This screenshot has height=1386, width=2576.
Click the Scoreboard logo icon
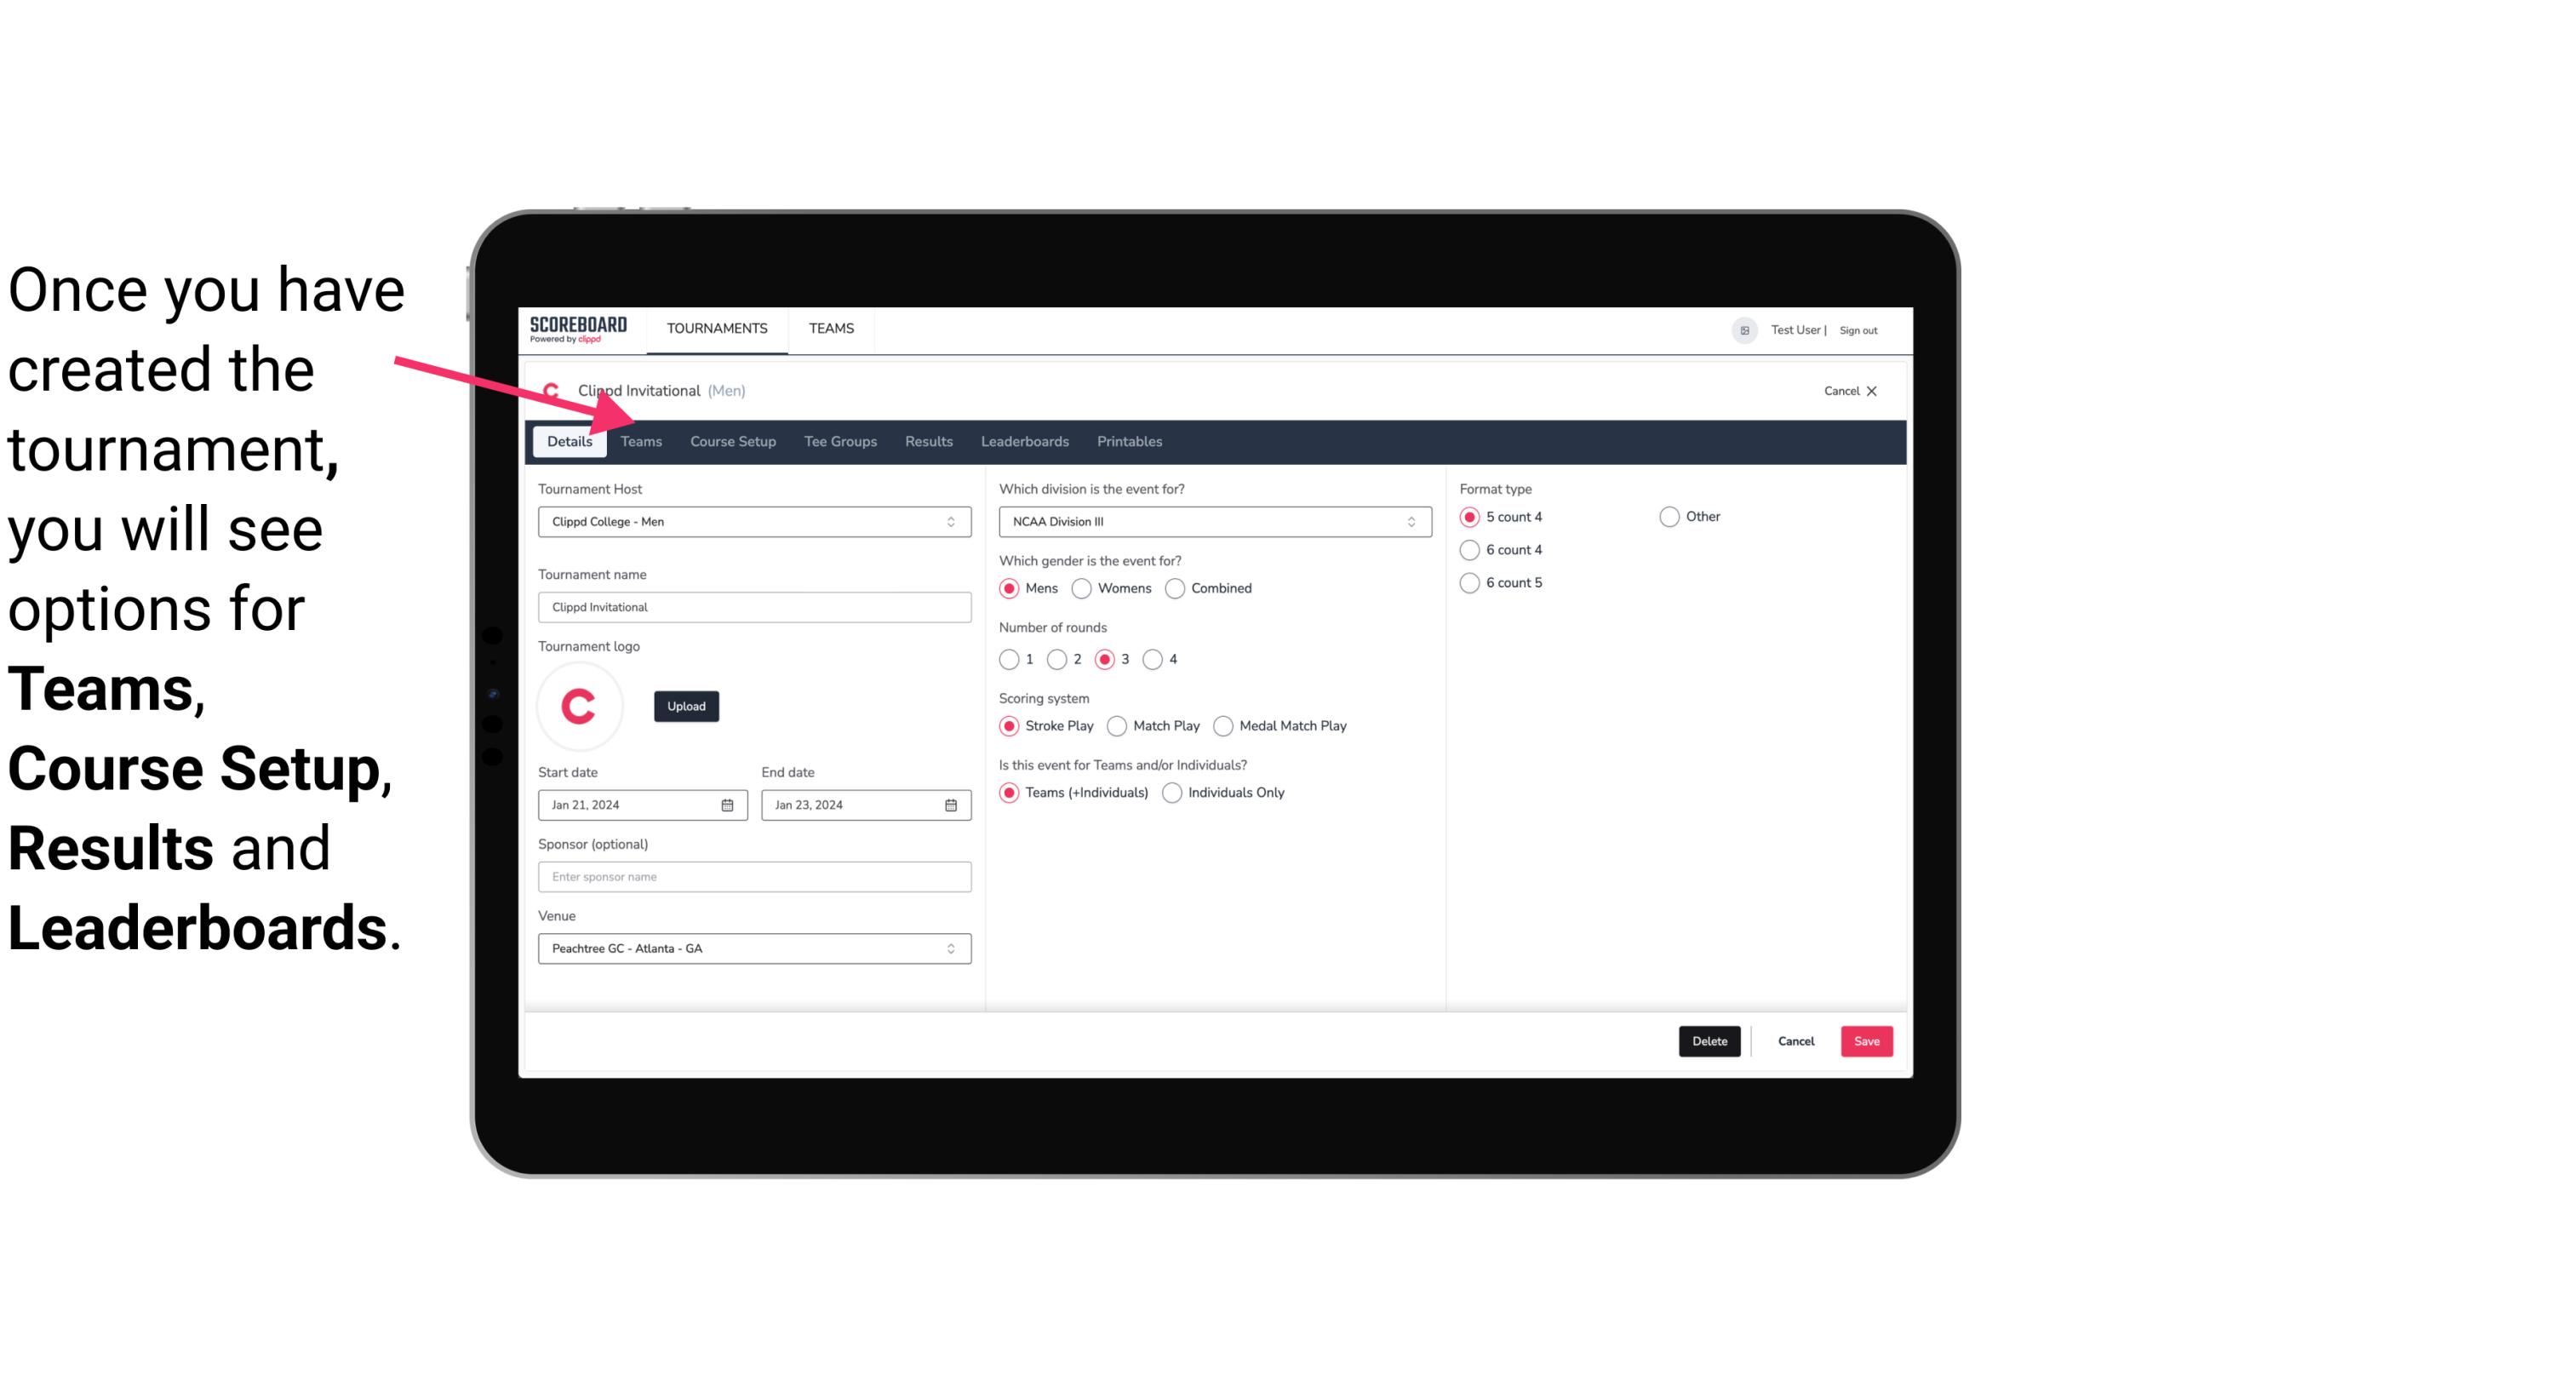coord(576,328)
